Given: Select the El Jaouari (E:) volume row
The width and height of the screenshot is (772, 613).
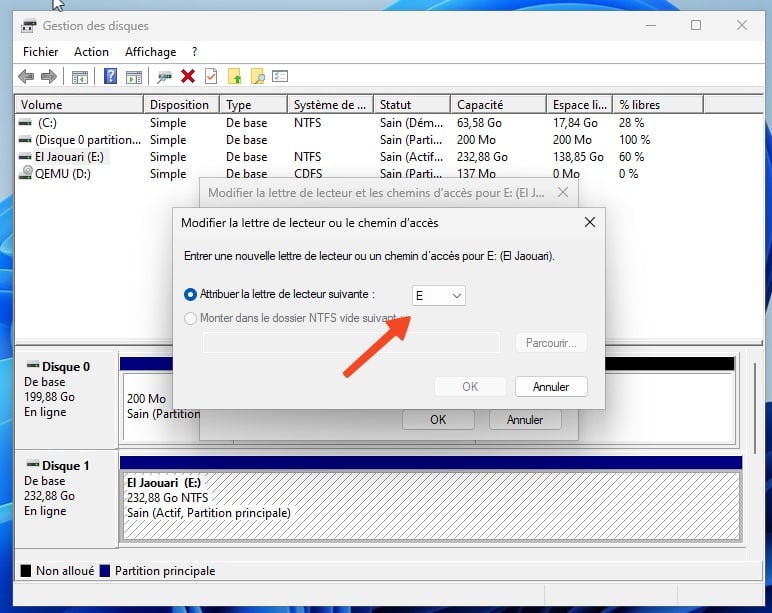Looking at the screenshot, I should [x=69, y=157].
